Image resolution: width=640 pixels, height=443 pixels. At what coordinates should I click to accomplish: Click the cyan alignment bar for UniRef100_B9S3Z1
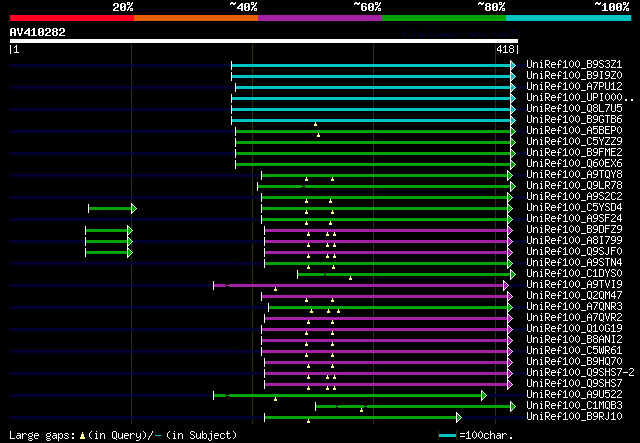pyautogui.click(x=371, y=65)
